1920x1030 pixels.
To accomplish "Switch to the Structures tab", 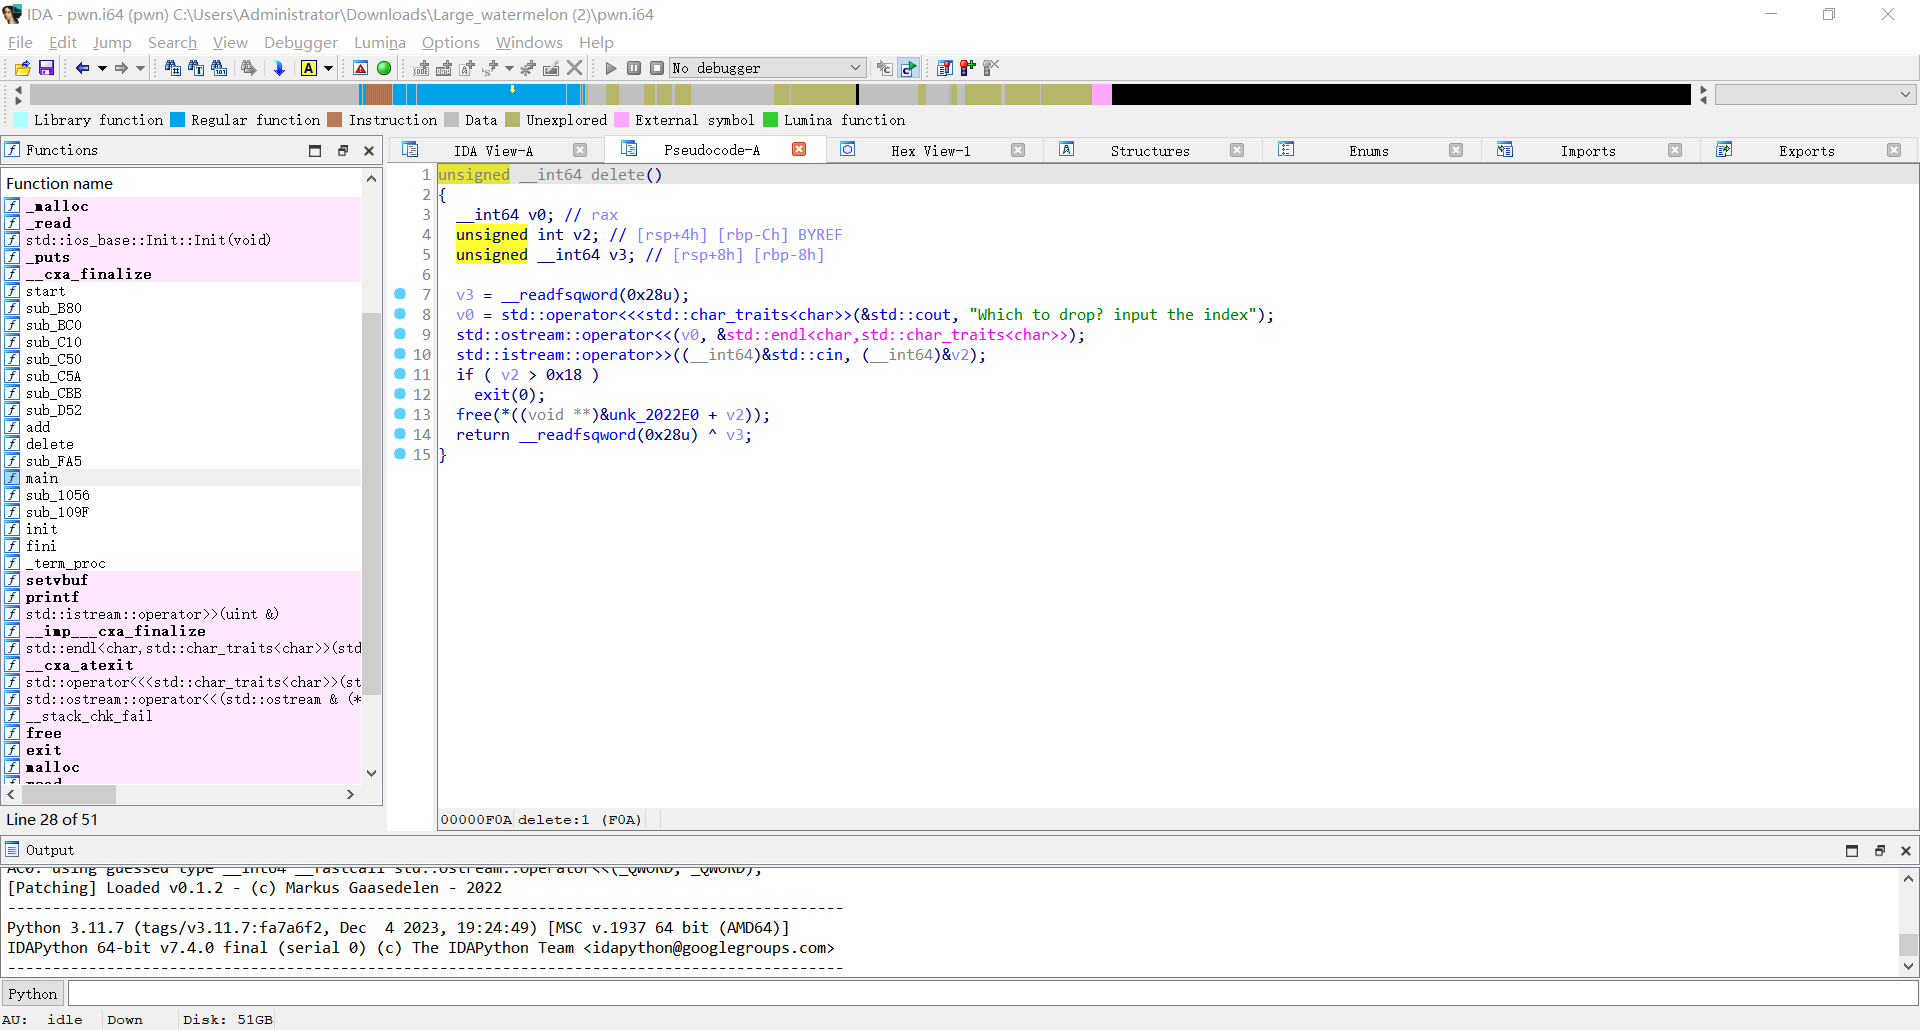I will 1150,151.
